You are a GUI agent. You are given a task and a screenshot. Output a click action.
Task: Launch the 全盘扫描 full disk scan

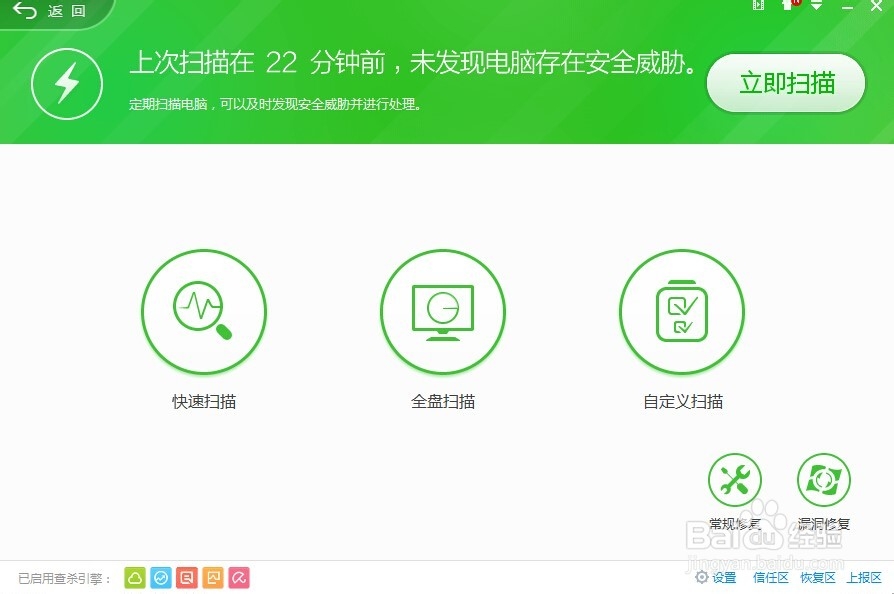[442, 311]
